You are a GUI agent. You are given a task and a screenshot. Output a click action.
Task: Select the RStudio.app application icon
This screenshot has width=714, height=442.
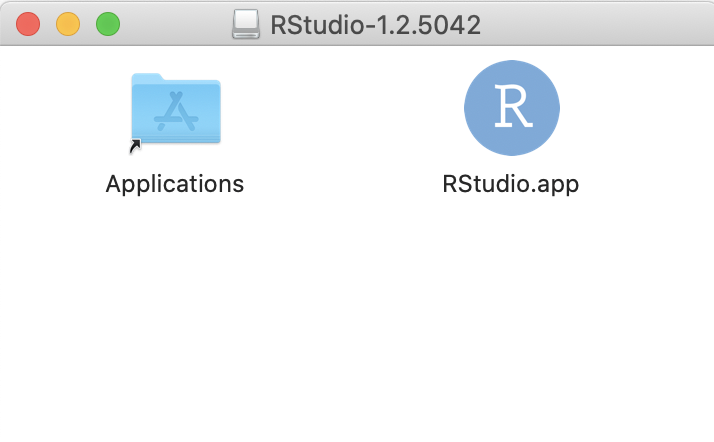[x=512, y=108]
